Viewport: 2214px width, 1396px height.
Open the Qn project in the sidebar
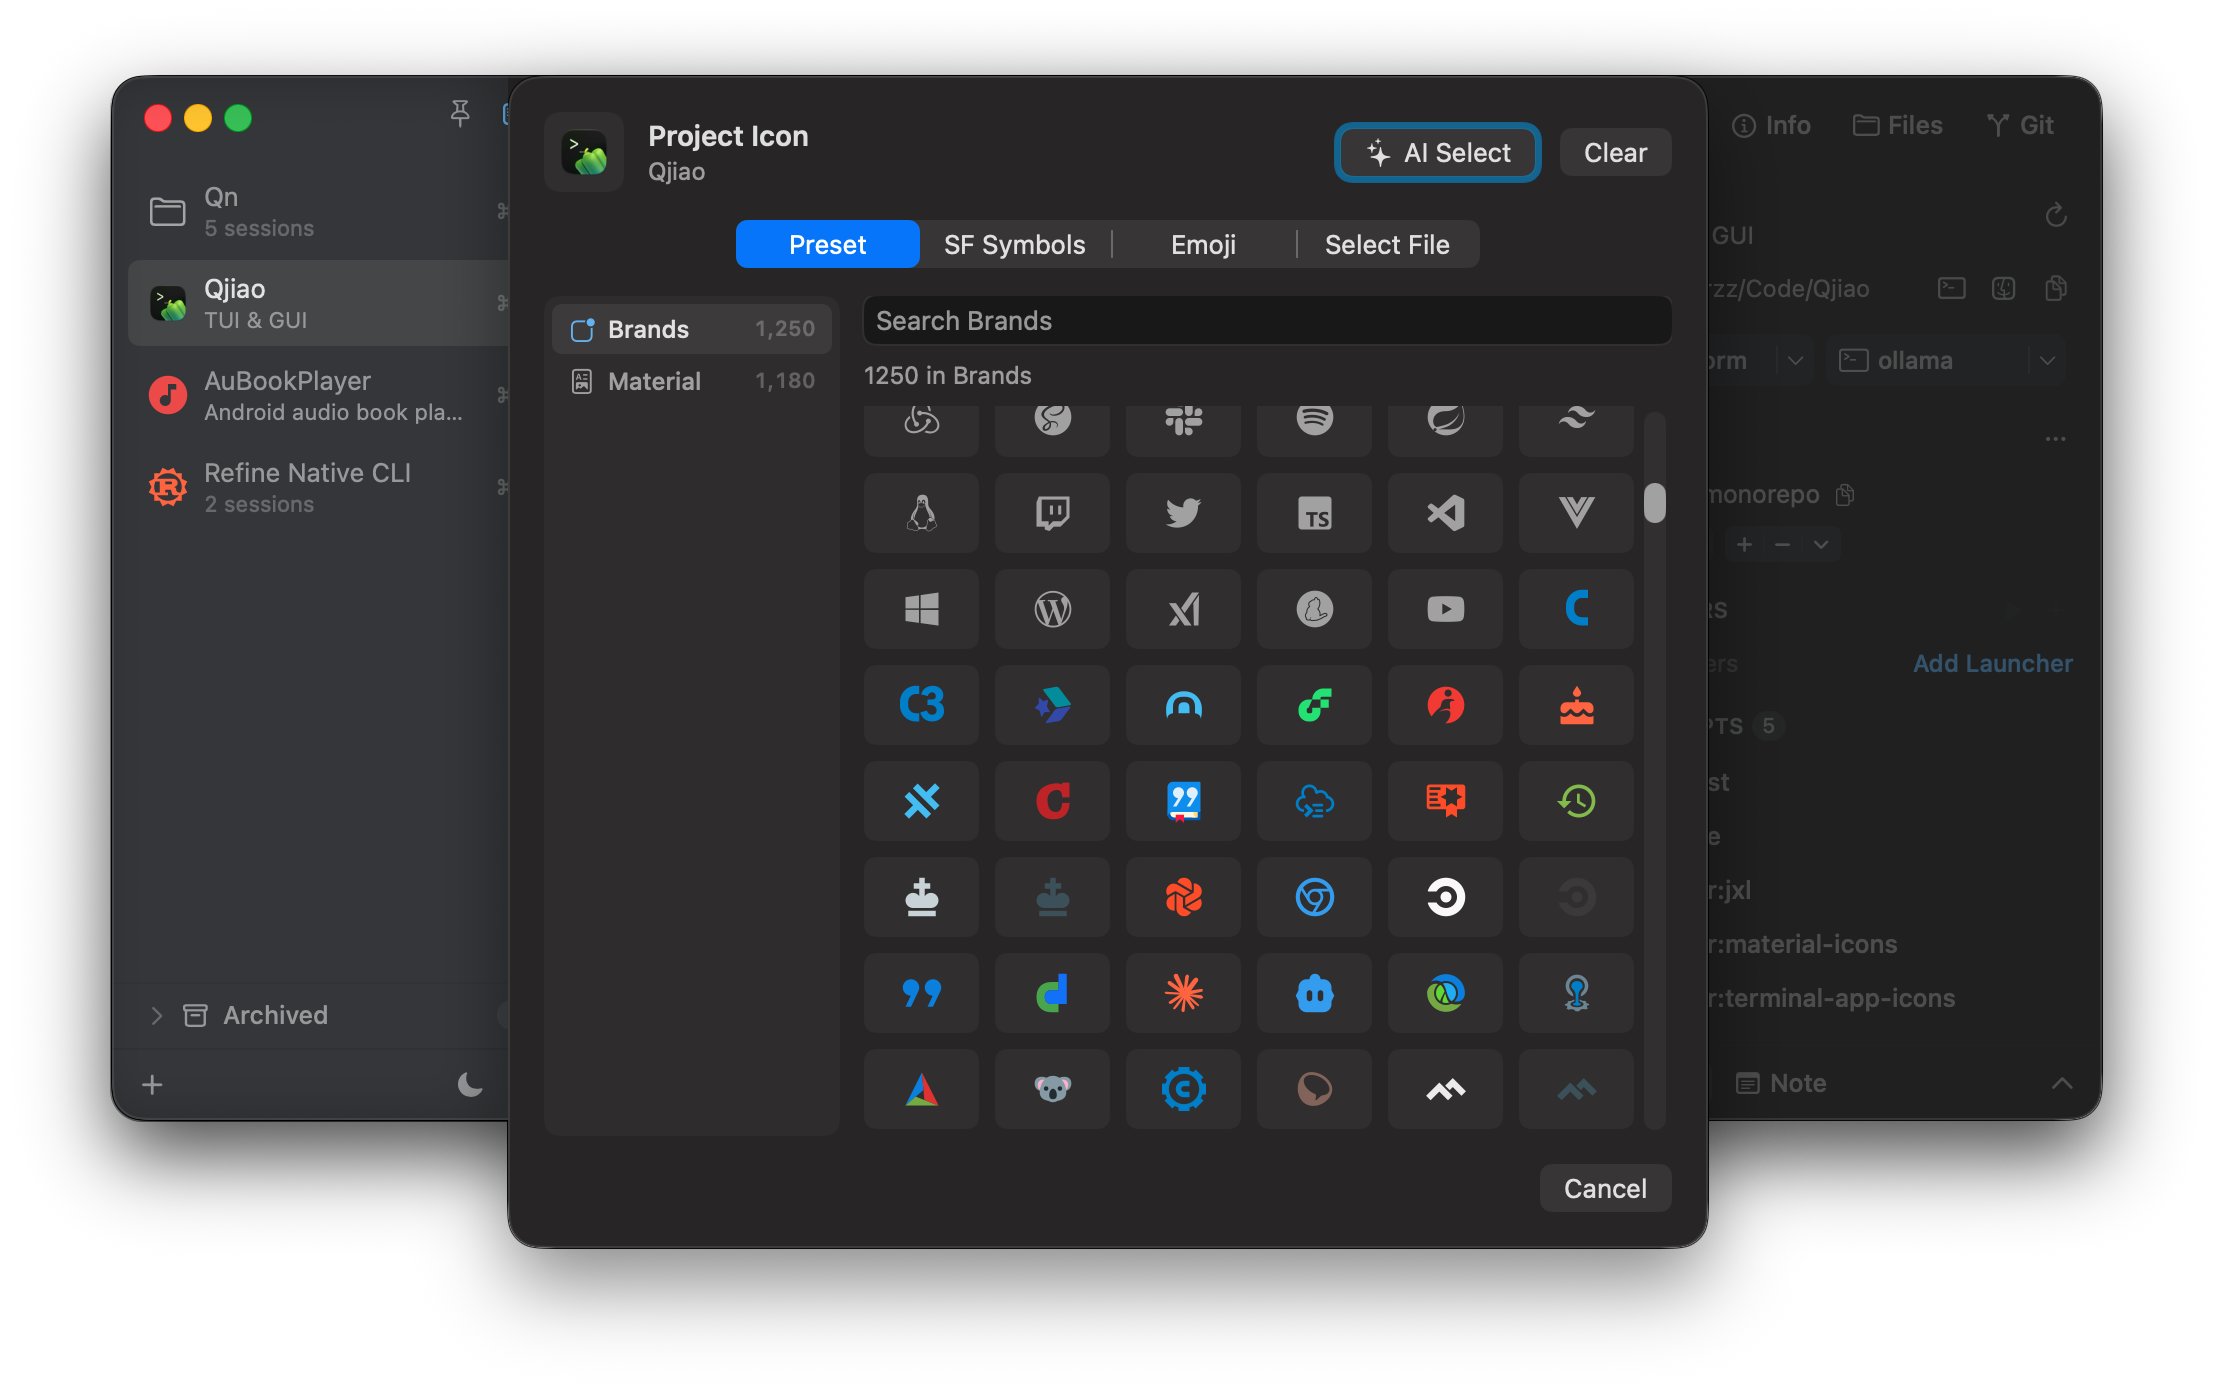318,212
